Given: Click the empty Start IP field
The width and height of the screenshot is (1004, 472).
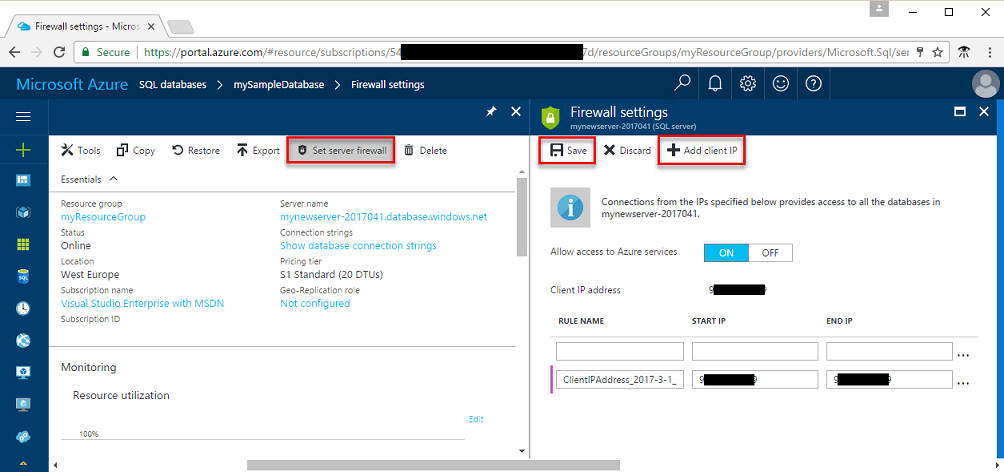Looking at the screenshot, I should click(755, 352).
